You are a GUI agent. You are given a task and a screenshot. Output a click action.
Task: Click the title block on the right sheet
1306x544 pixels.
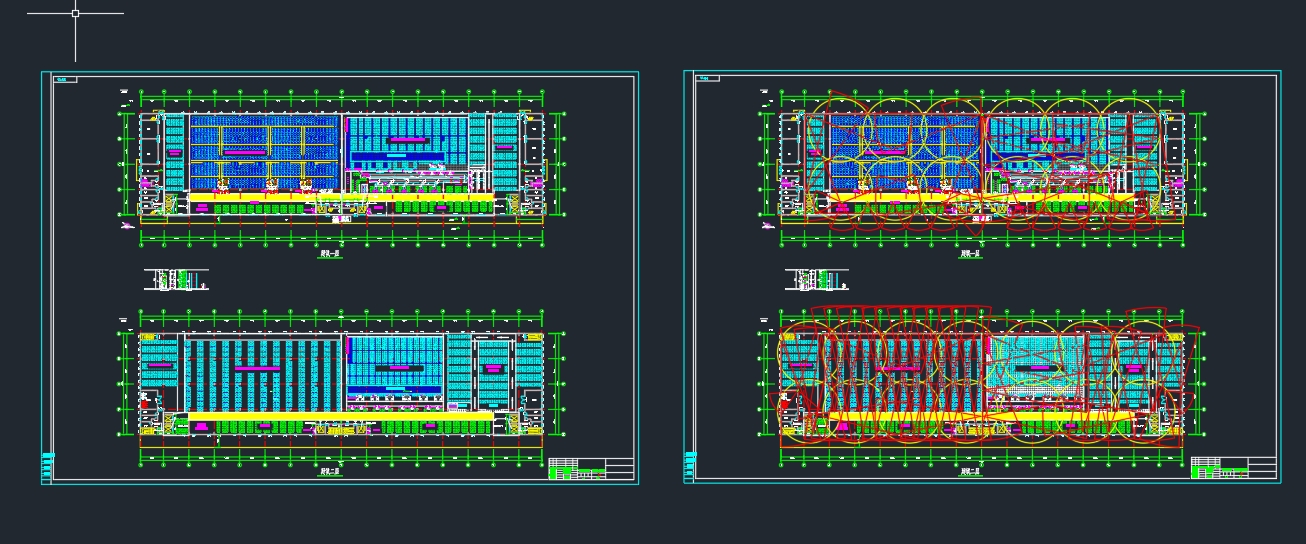[1233, 469]
